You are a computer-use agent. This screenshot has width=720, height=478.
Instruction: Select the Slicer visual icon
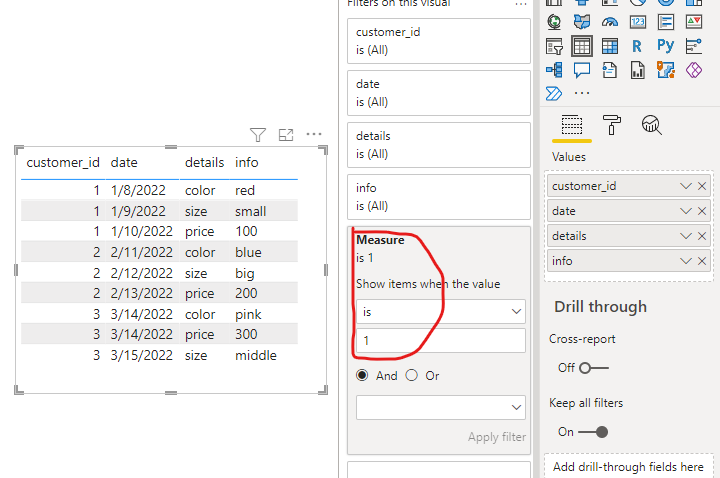click(554, 46)
